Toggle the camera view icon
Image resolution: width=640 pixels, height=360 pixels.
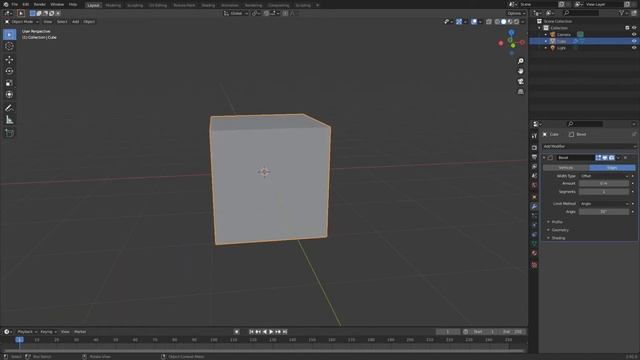(x=520, y=82)
